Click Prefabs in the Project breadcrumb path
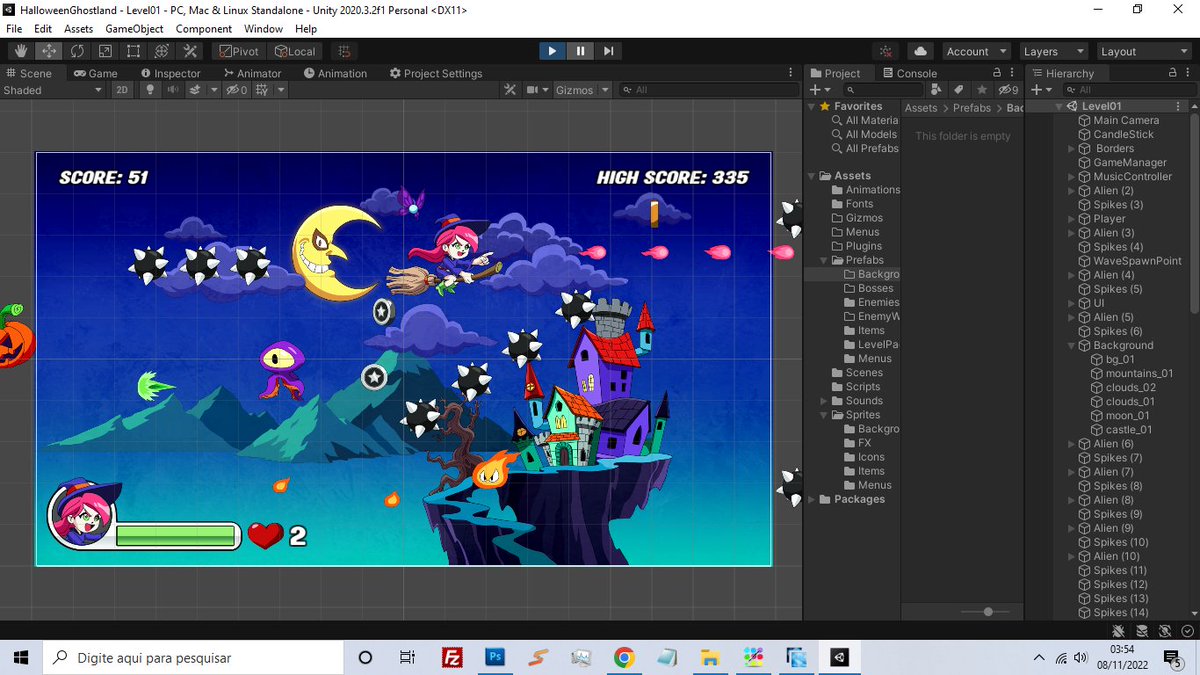Image resolution: width=1200 pixels, height=675 pixels. (x=972, y=108)
